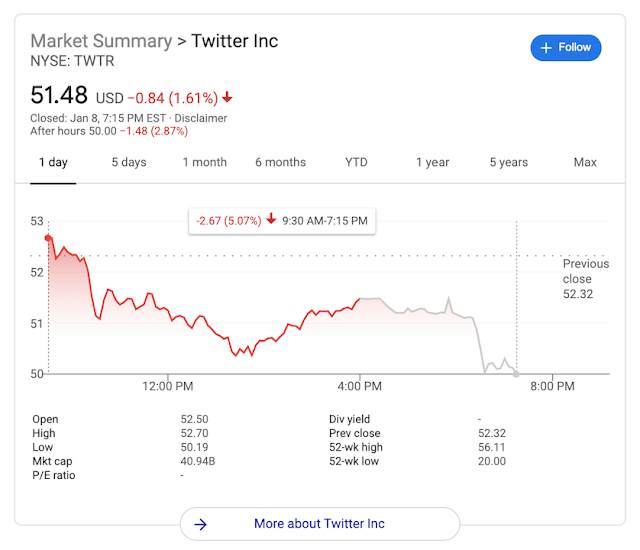Image resolution: width=640 pixels, height=550 pixels.
Task: Click the Twitter Inc company title
Action: tap(234, 41)
